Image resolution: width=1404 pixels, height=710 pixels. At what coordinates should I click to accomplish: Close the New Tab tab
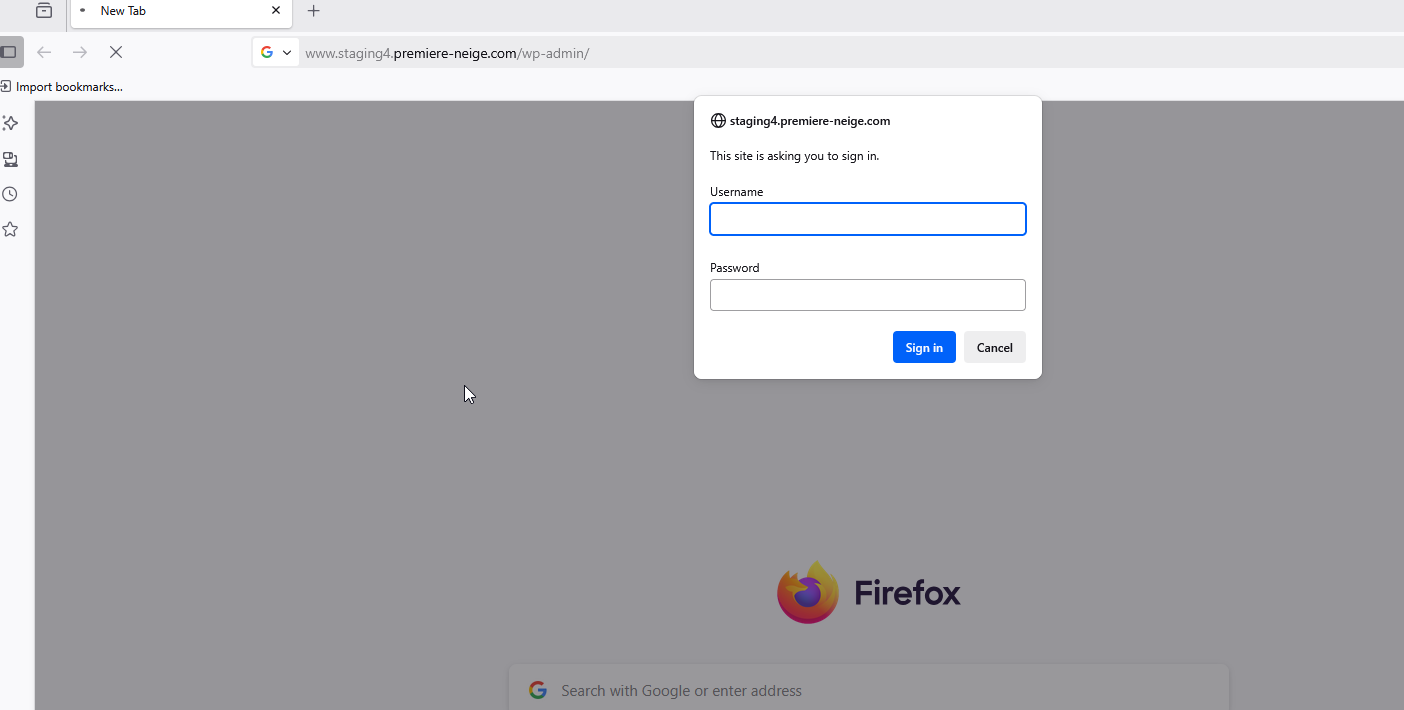(x=276, y=11)
